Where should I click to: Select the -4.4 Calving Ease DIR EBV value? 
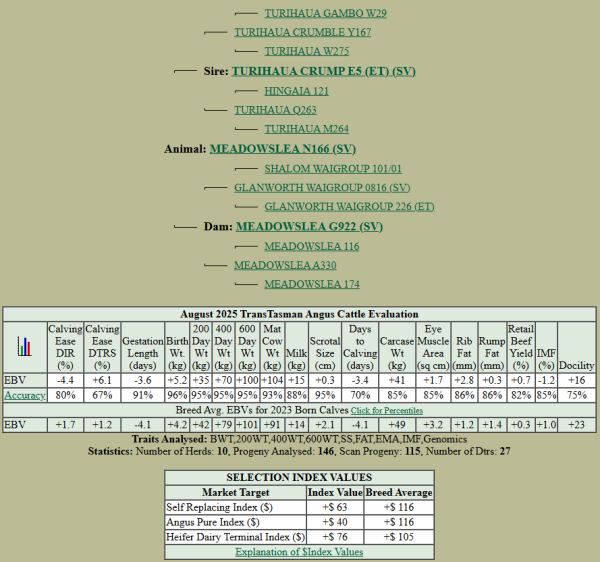[x=65, y=380]
